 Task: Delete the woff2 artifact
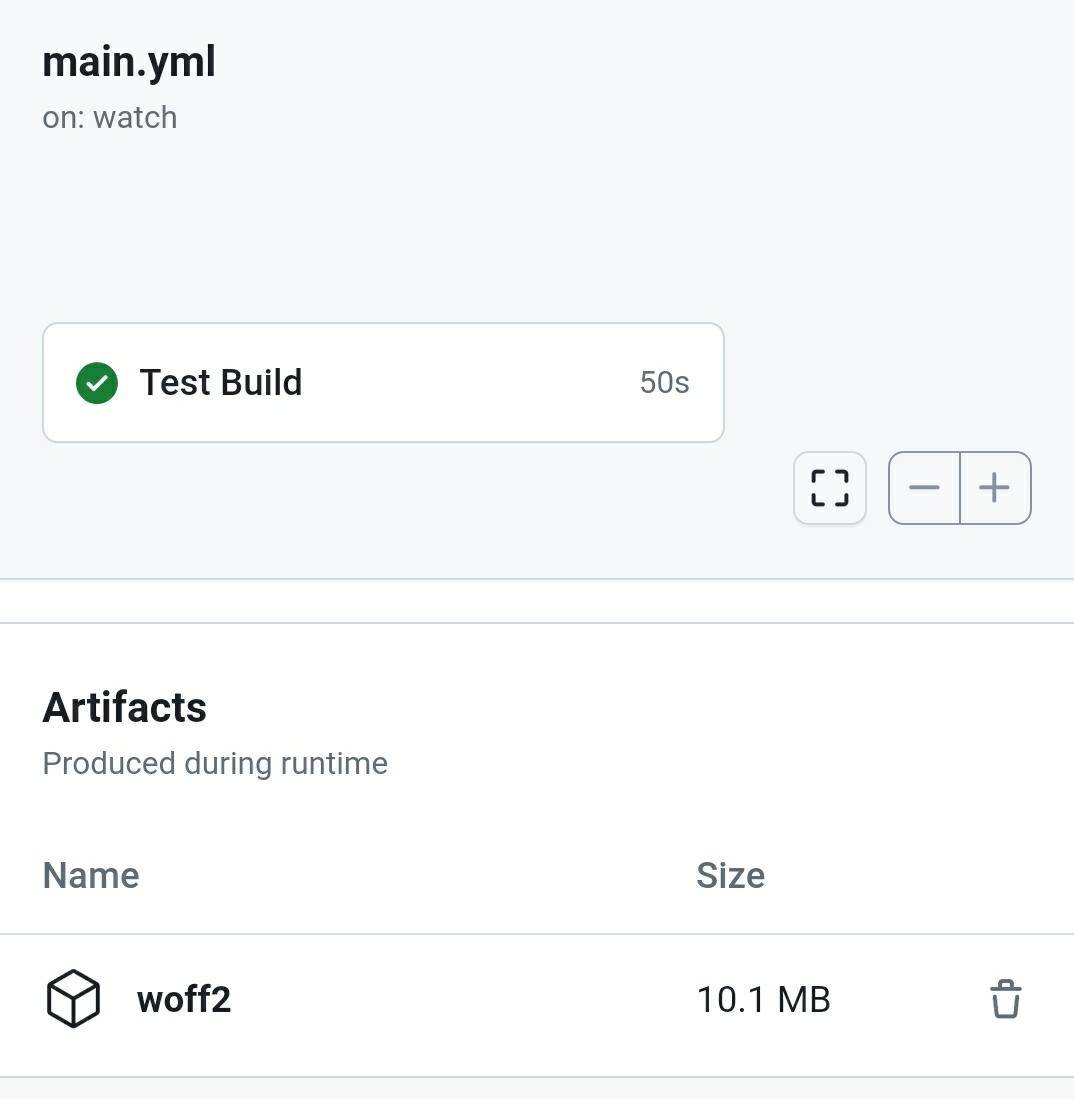click(1005, 999)
